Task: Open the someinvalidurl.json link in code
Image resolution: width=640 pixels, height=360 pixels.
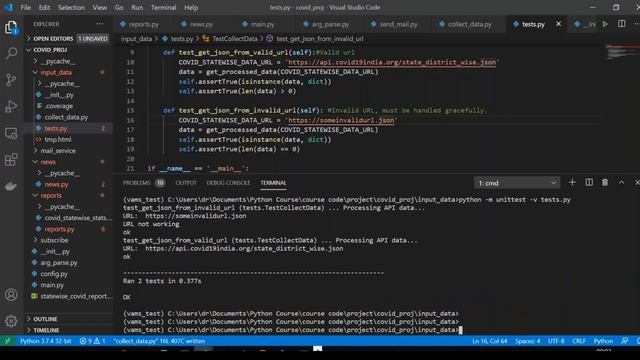Action: pyautogui.click(x=341, y=120)
